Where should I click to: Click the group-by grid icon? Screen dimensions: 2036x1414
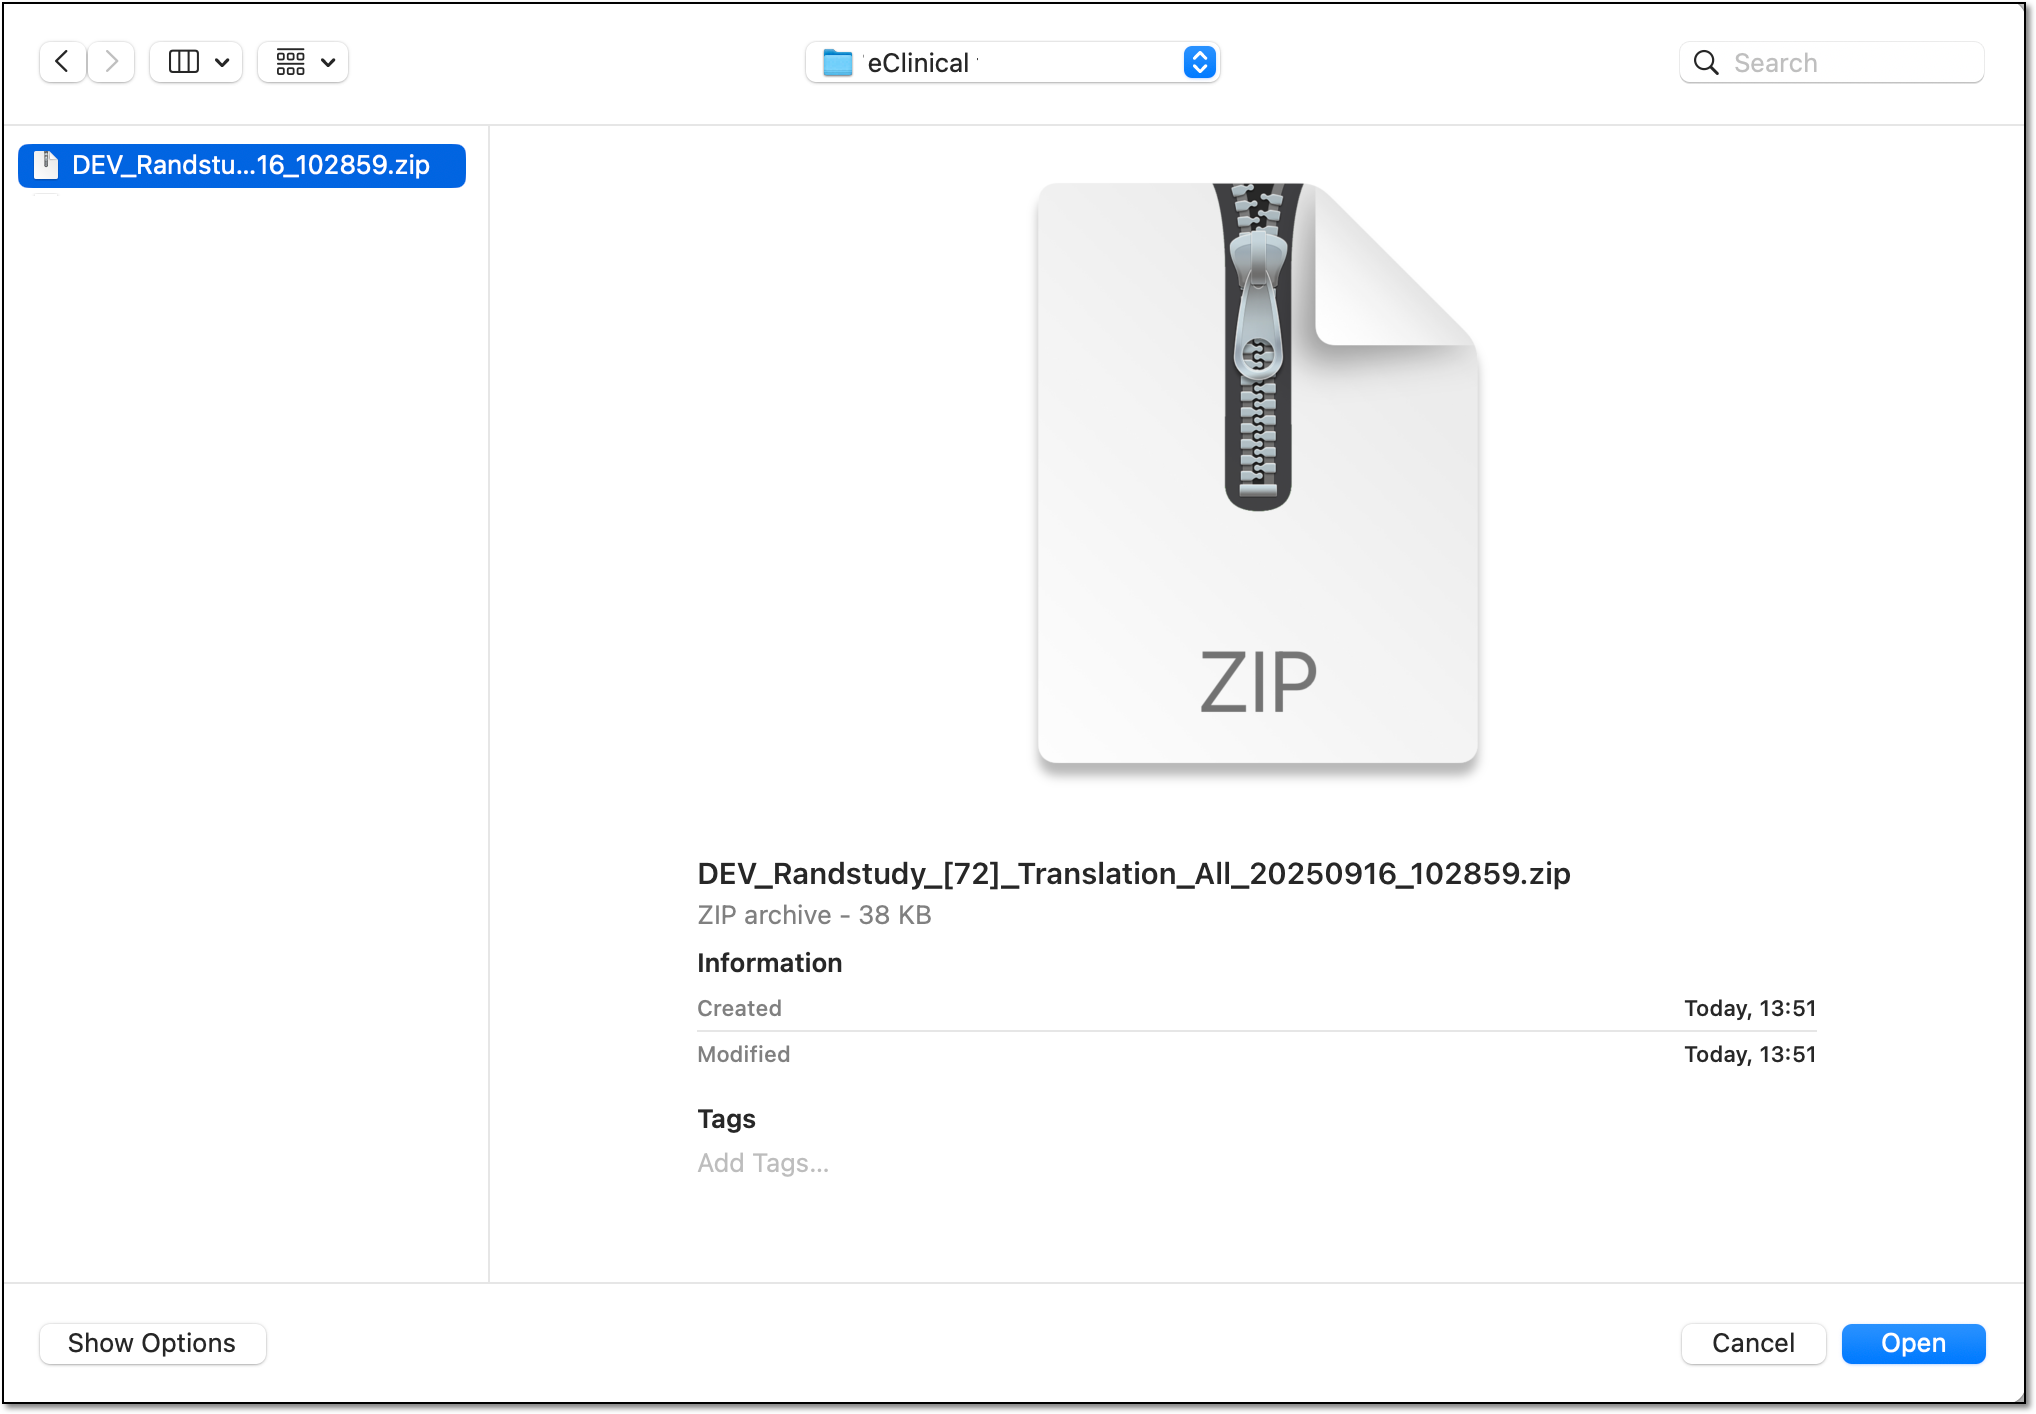[x=291, y=62]
